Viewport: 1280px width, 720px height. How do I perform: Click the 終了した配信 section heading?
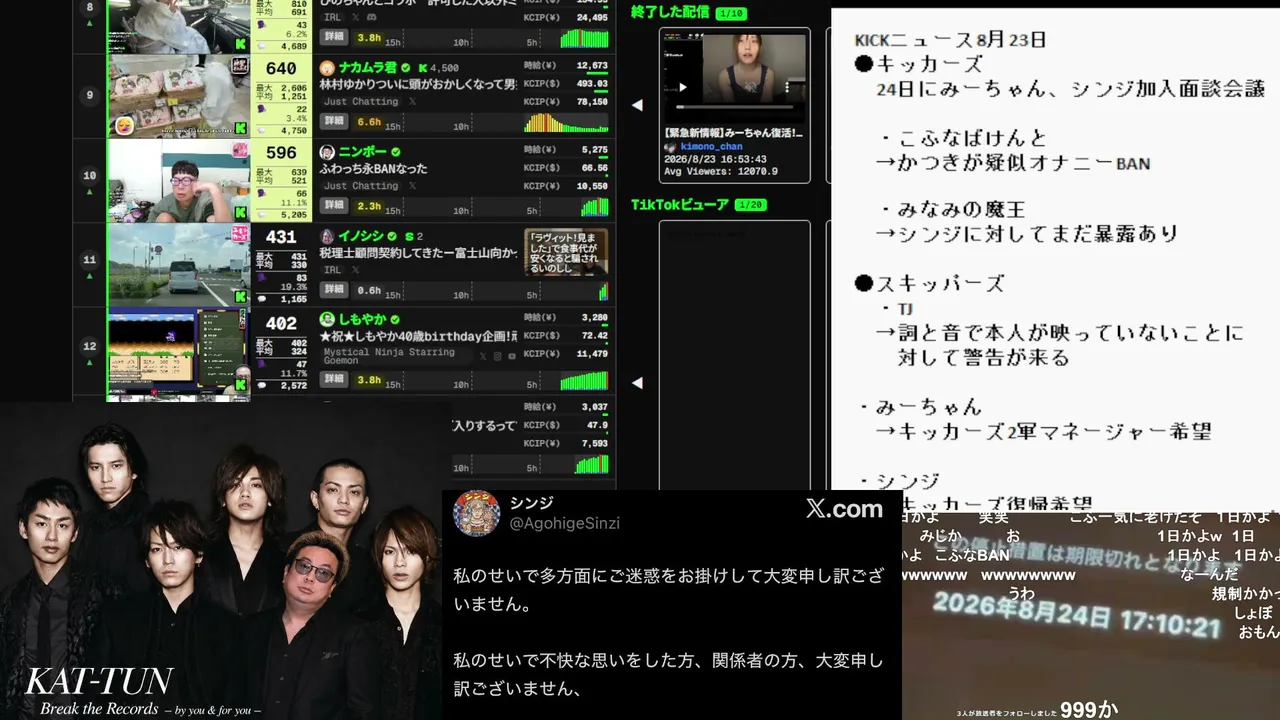pyautogui.click(x=670, y=12)
